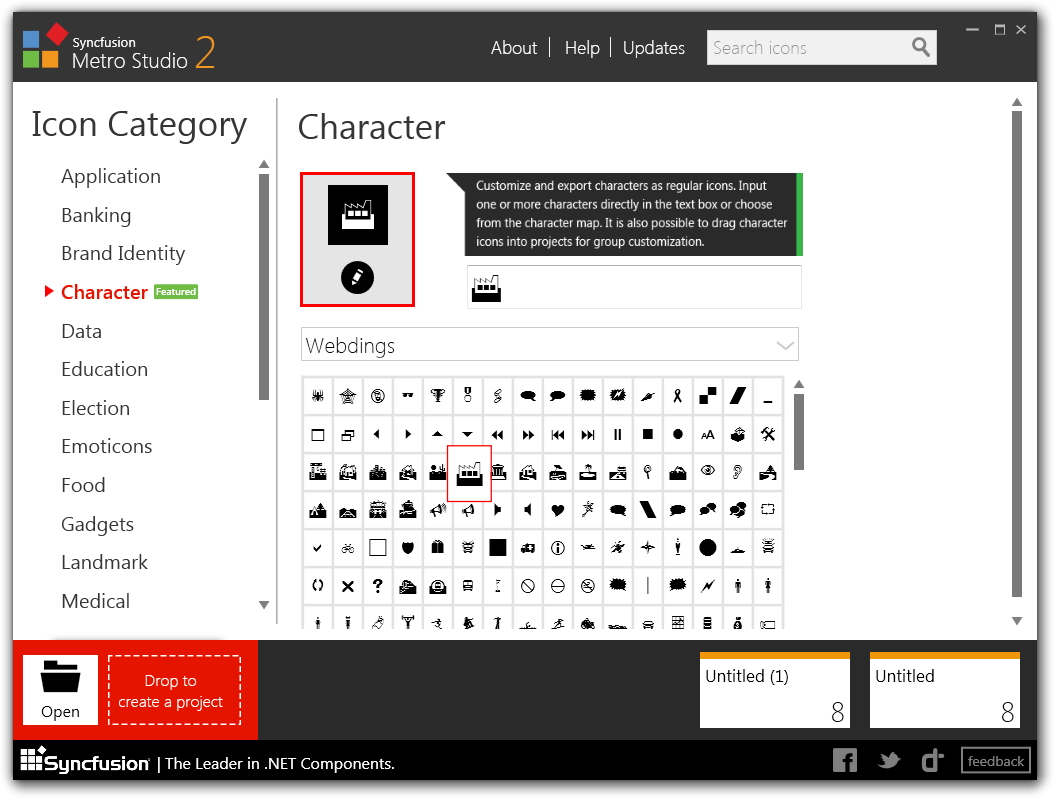Select the Election category
This screenshot has height=799, width=1054.
(95, 408)
